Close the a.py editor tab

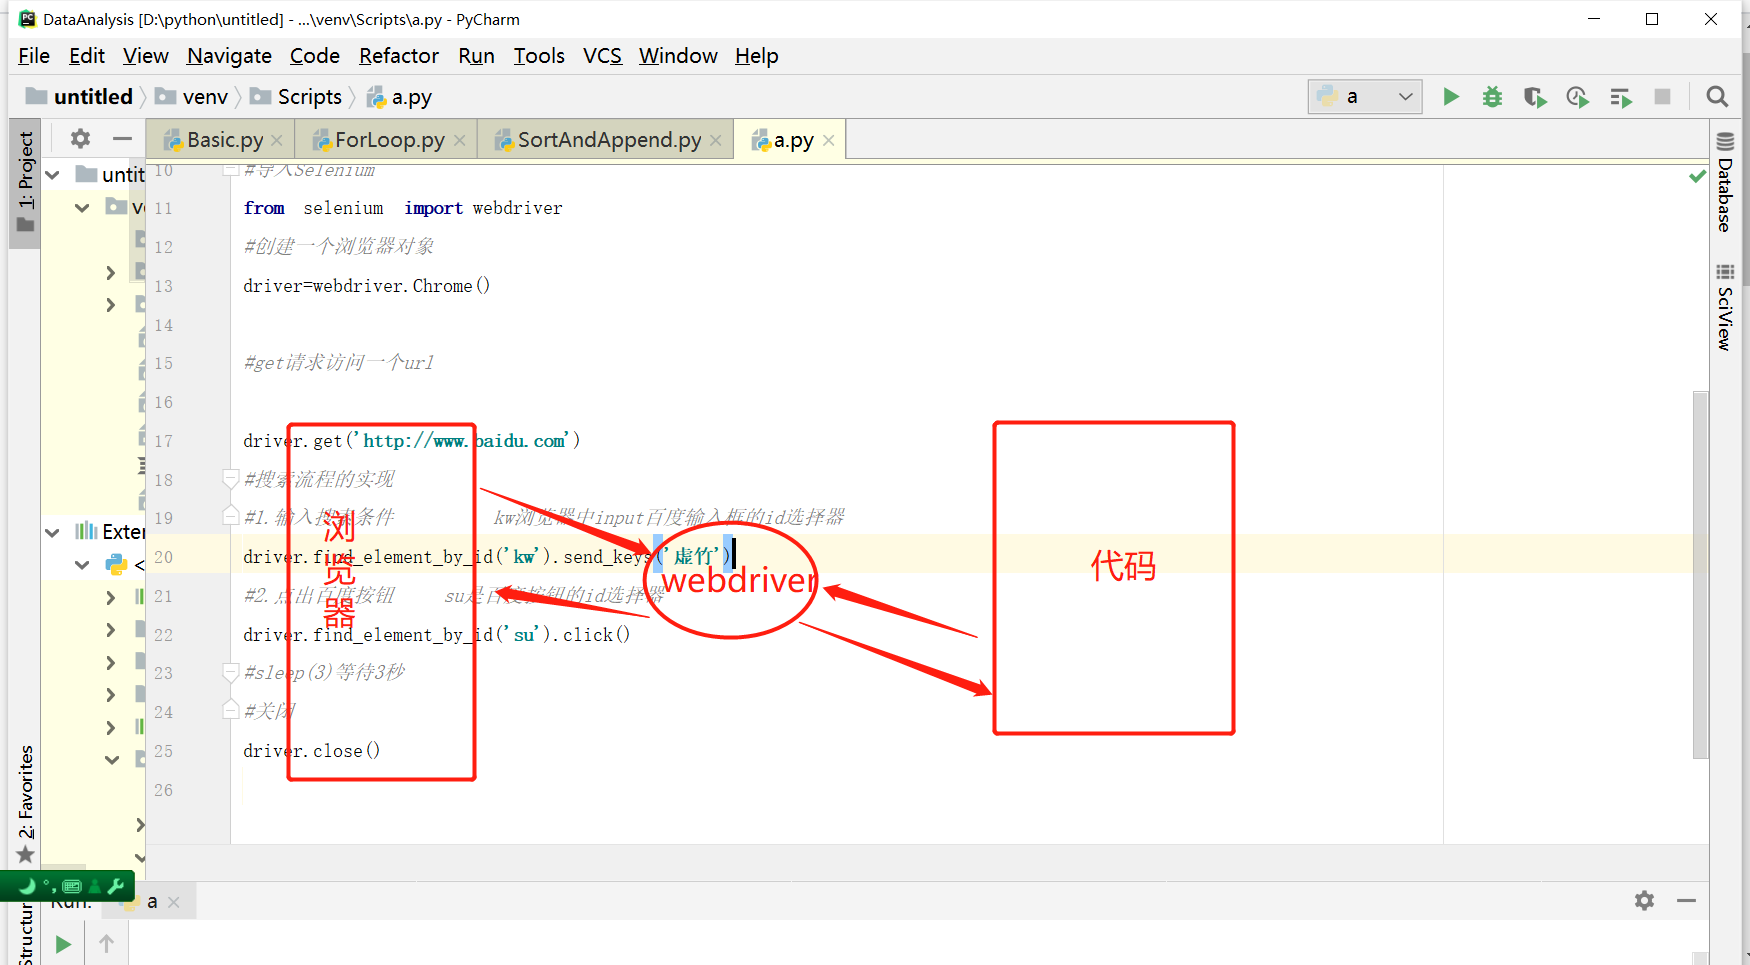coord(828,141)
